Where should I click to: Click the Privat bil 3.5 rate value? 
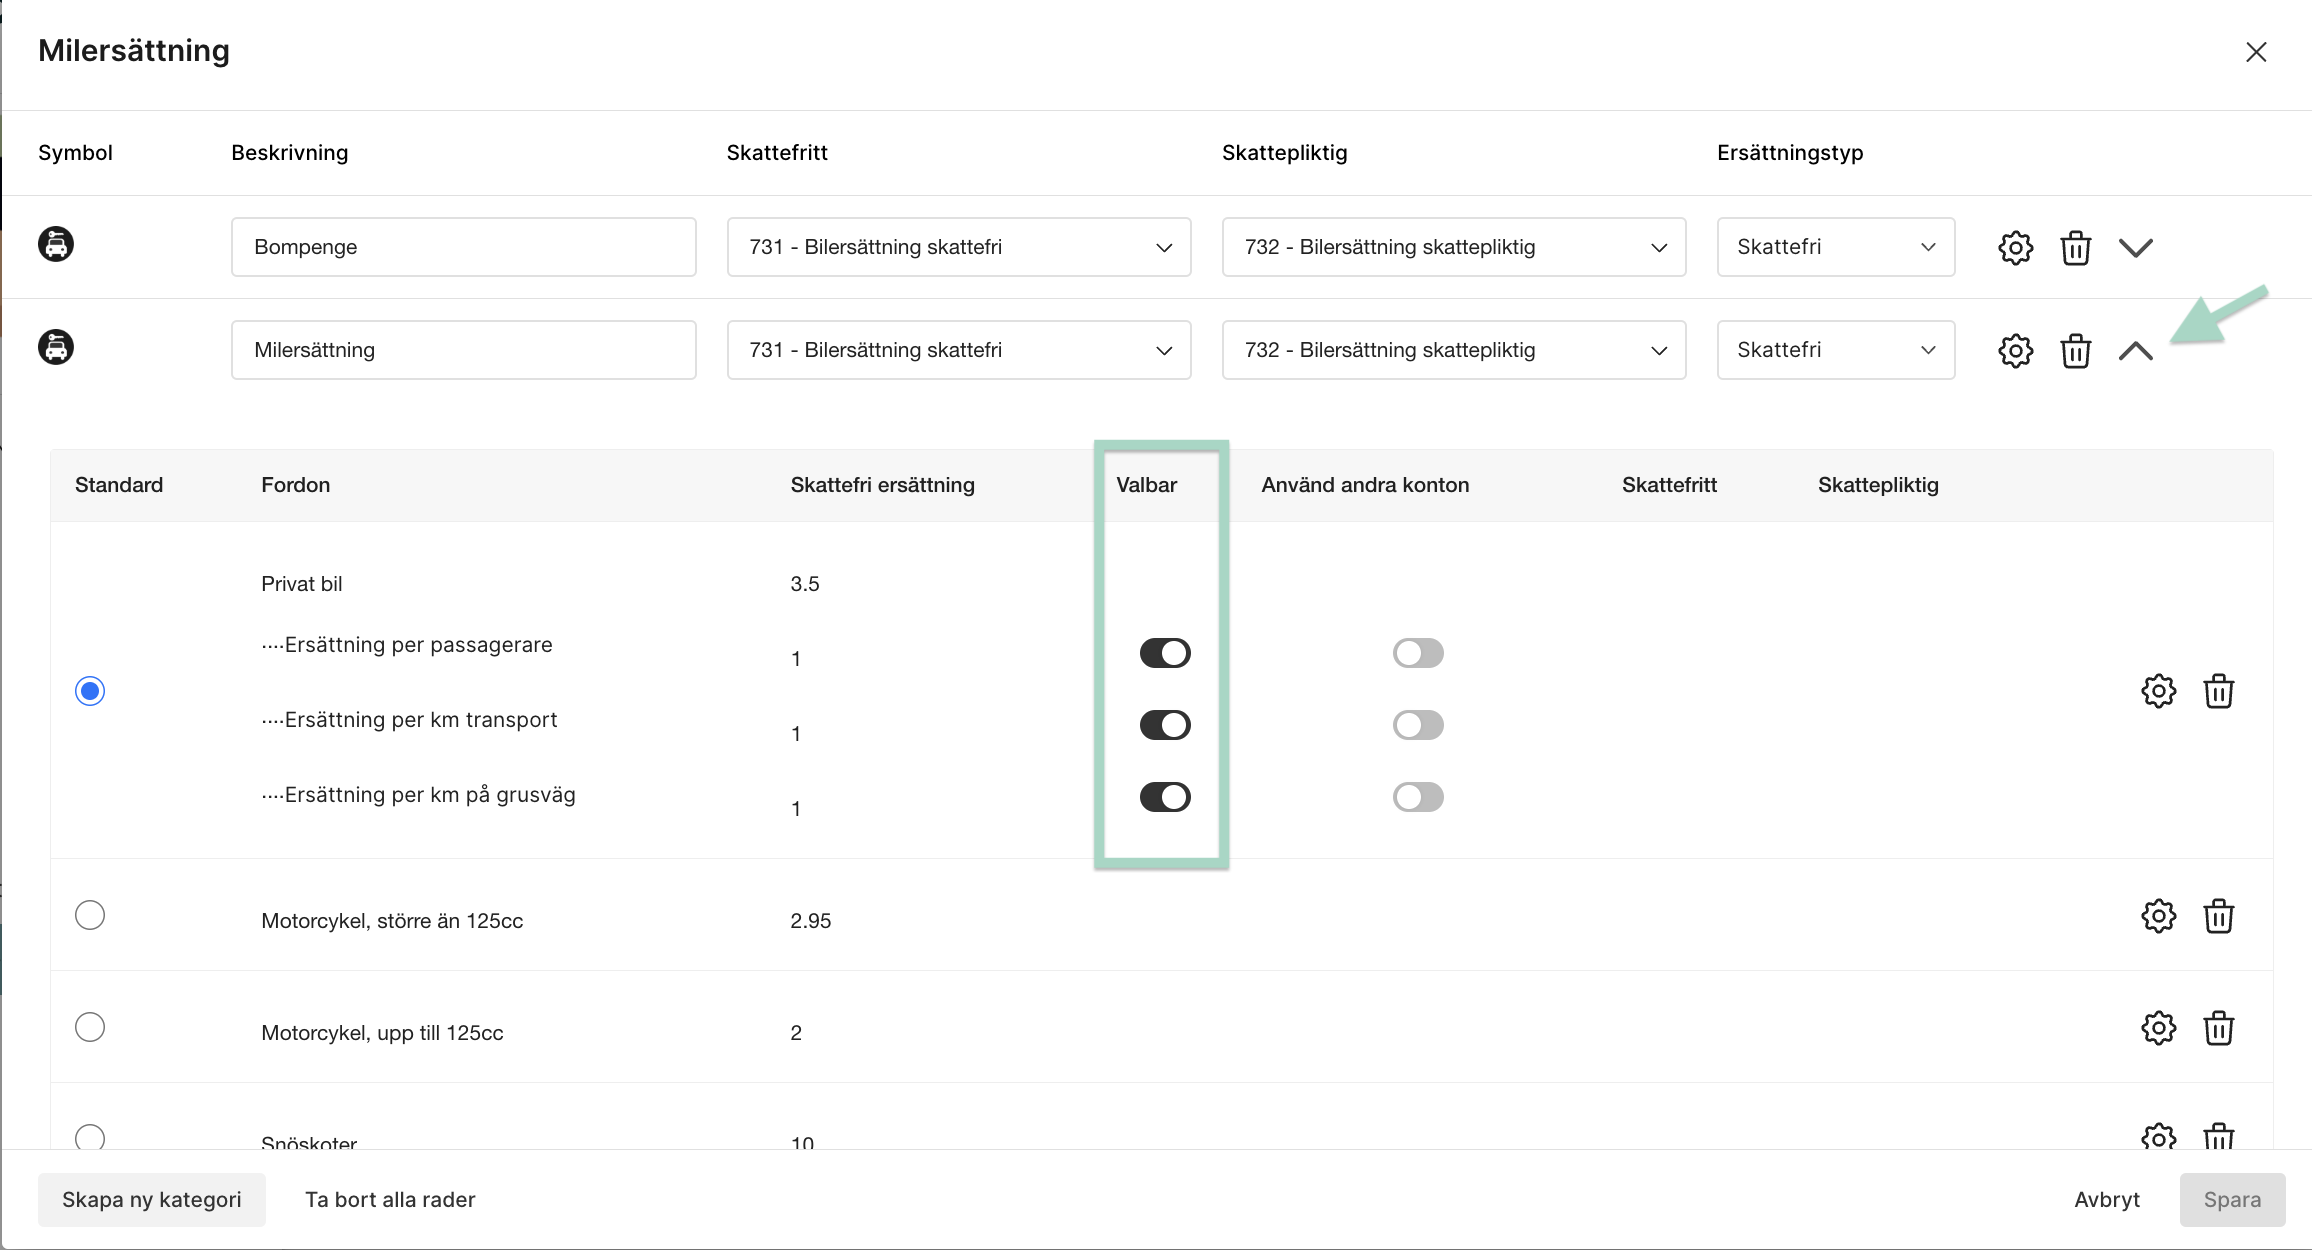(x=805, y=584)
